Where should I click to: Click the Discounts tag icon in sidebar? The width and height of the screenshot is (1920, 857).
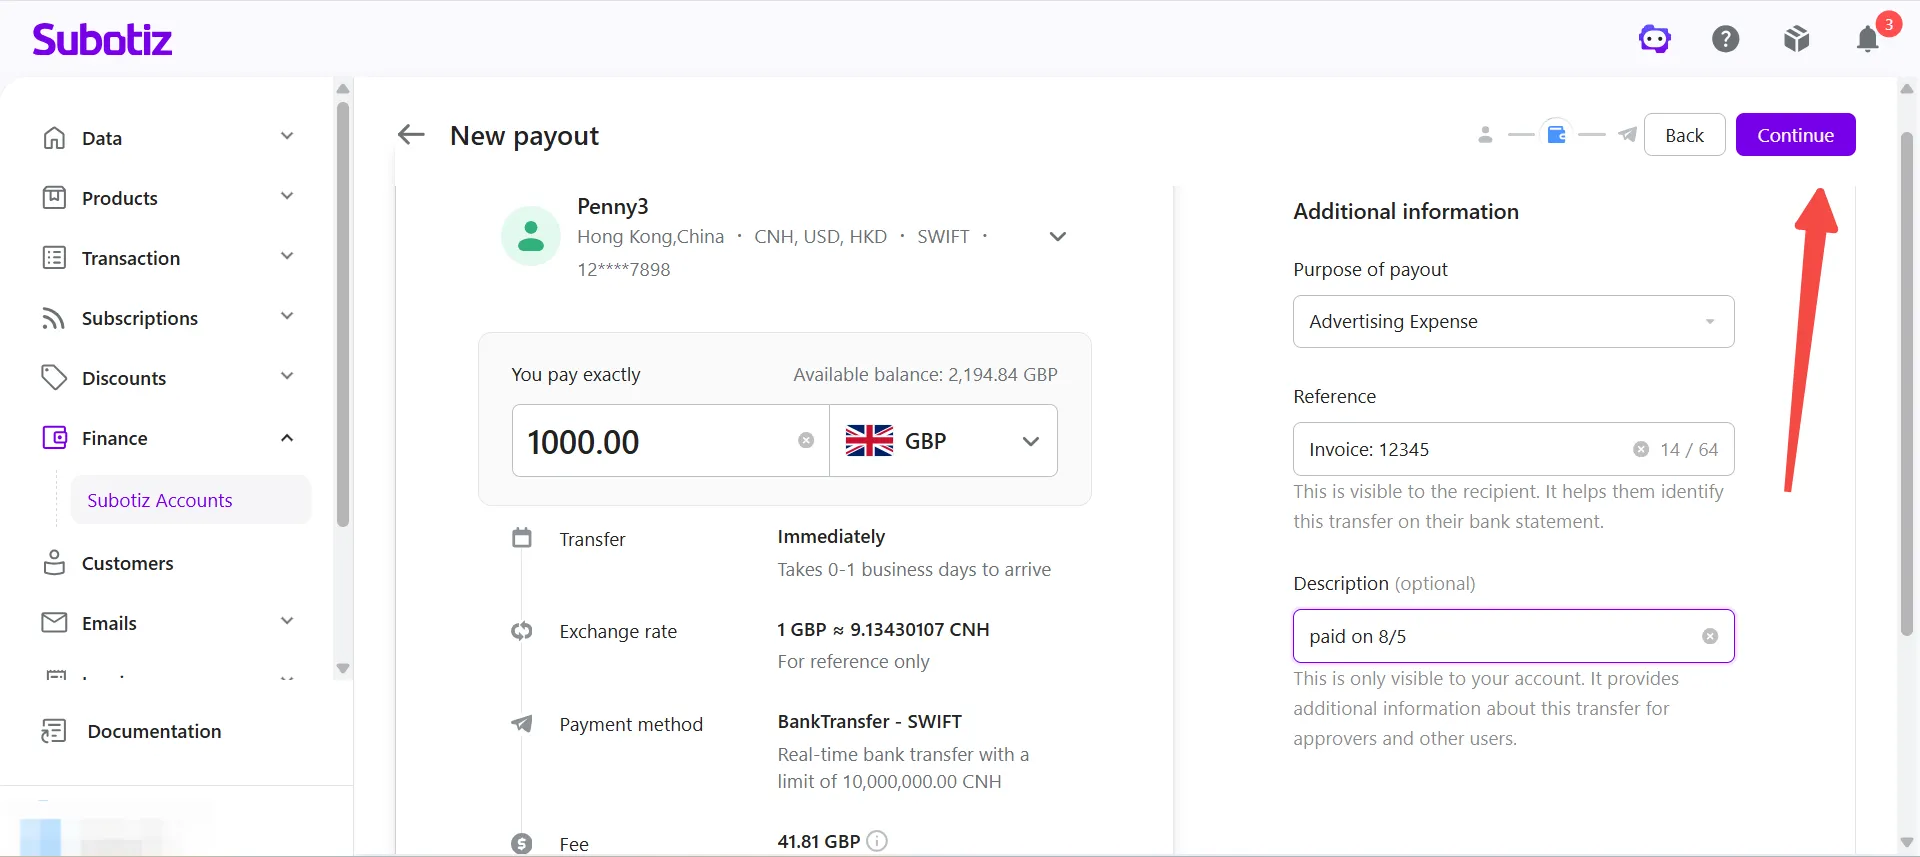[54, 378]
